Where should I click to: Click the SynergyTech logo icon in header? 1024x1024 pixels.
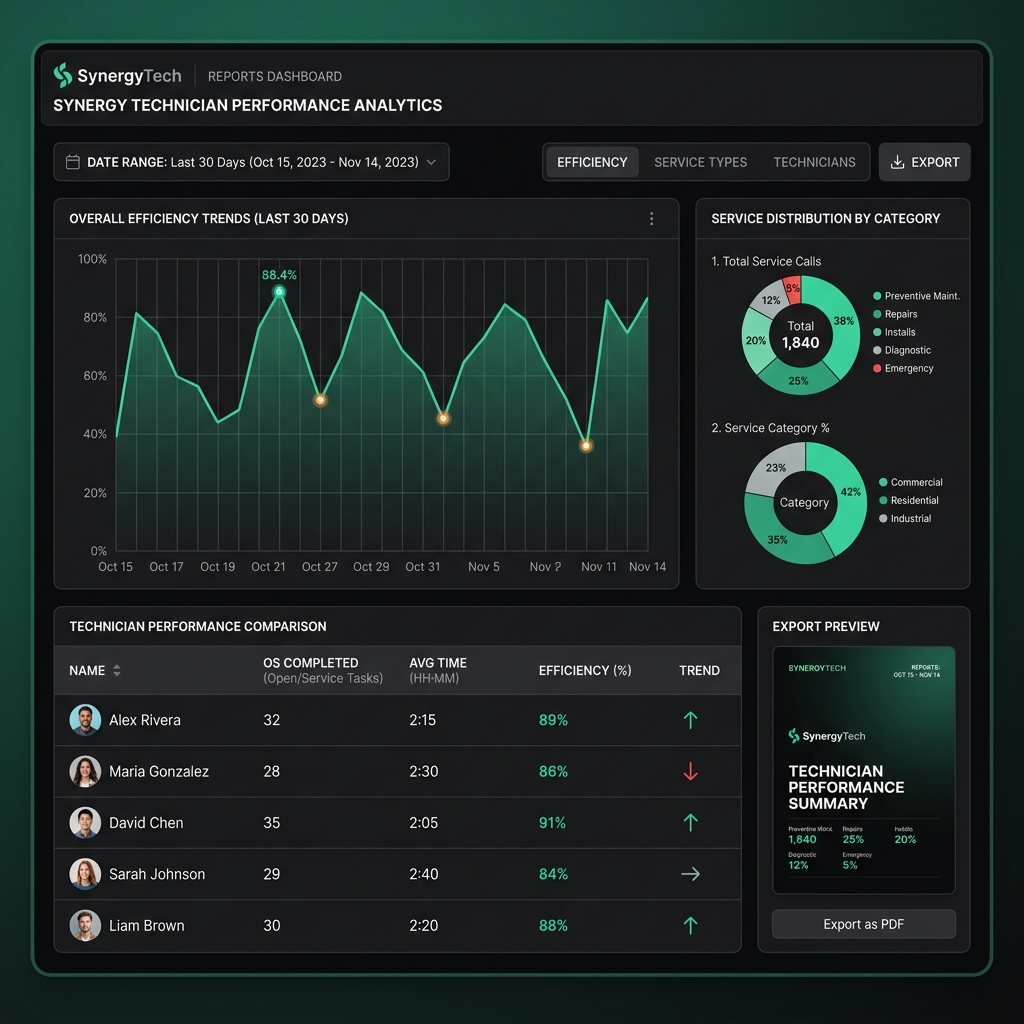63,75
